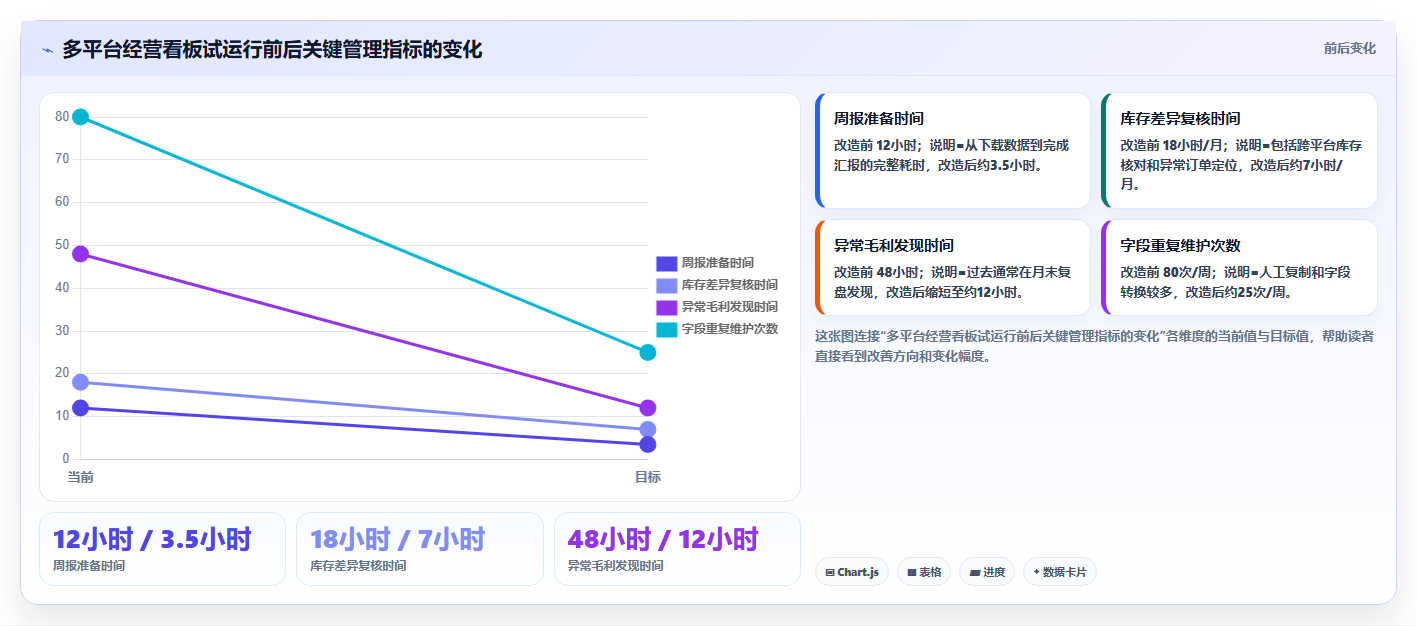Select the 表格 tag chip
1417x626 pixels.
click(x=924, y=572)
